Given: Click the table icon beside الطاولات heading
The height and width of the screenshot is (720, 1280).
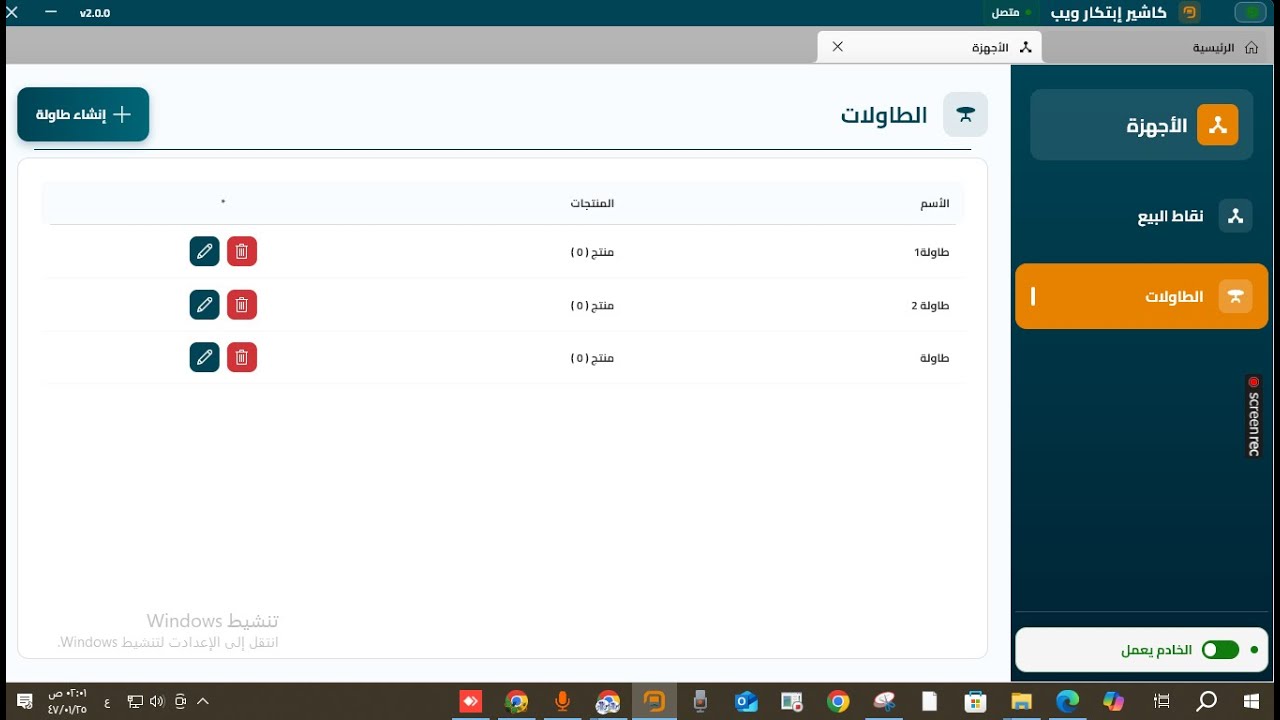Looking at the screenshot, I should 965,114.
